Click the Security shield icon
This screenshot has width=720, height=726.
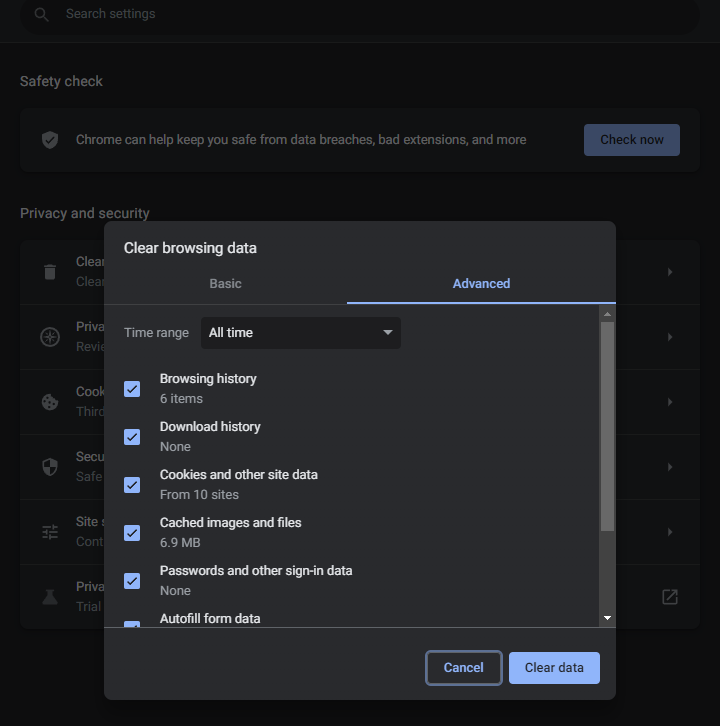click(x=50, y=467)
